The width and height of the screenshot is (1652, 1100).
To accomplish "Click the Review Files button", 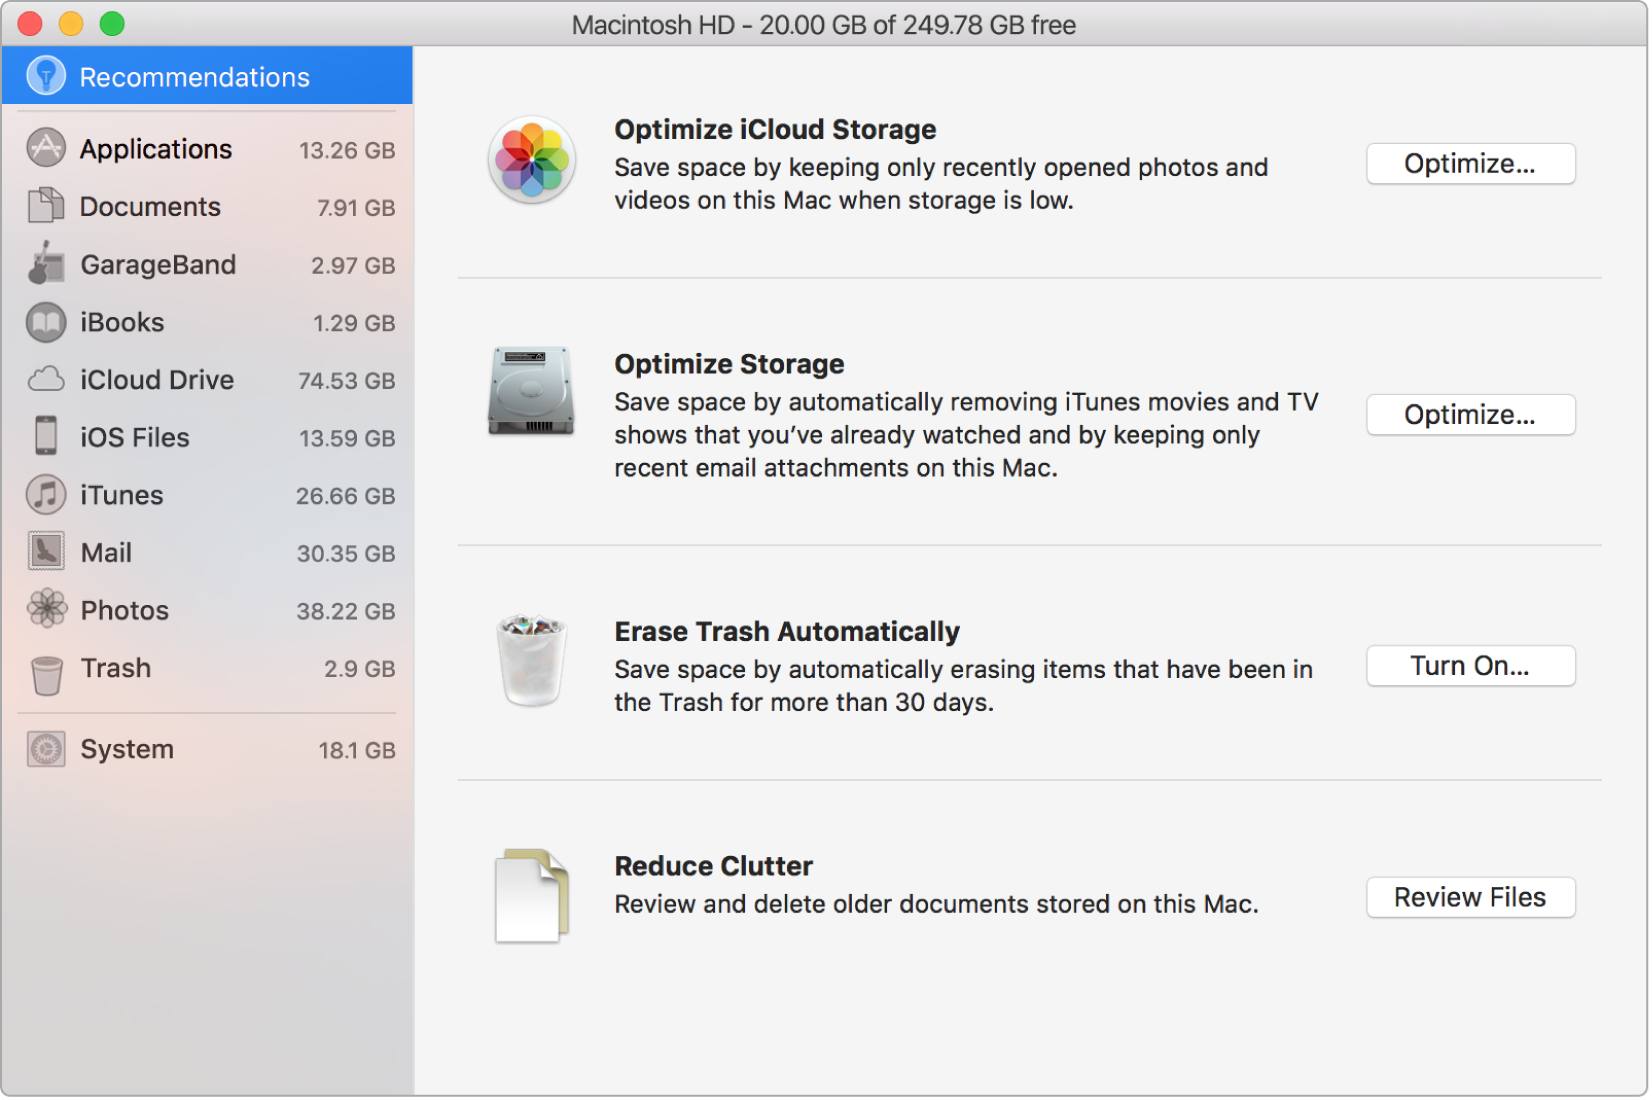I will pyautogui.click(x=1473, y=899).
